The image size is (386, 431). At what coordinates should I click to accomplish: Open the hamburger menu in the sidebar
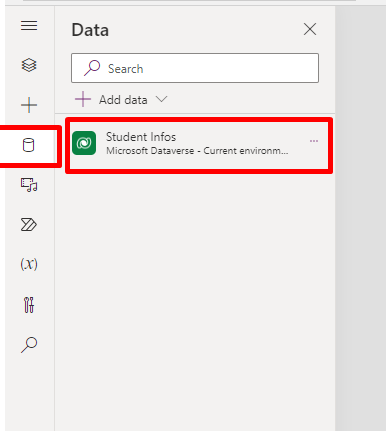click(x=29, y=26)
